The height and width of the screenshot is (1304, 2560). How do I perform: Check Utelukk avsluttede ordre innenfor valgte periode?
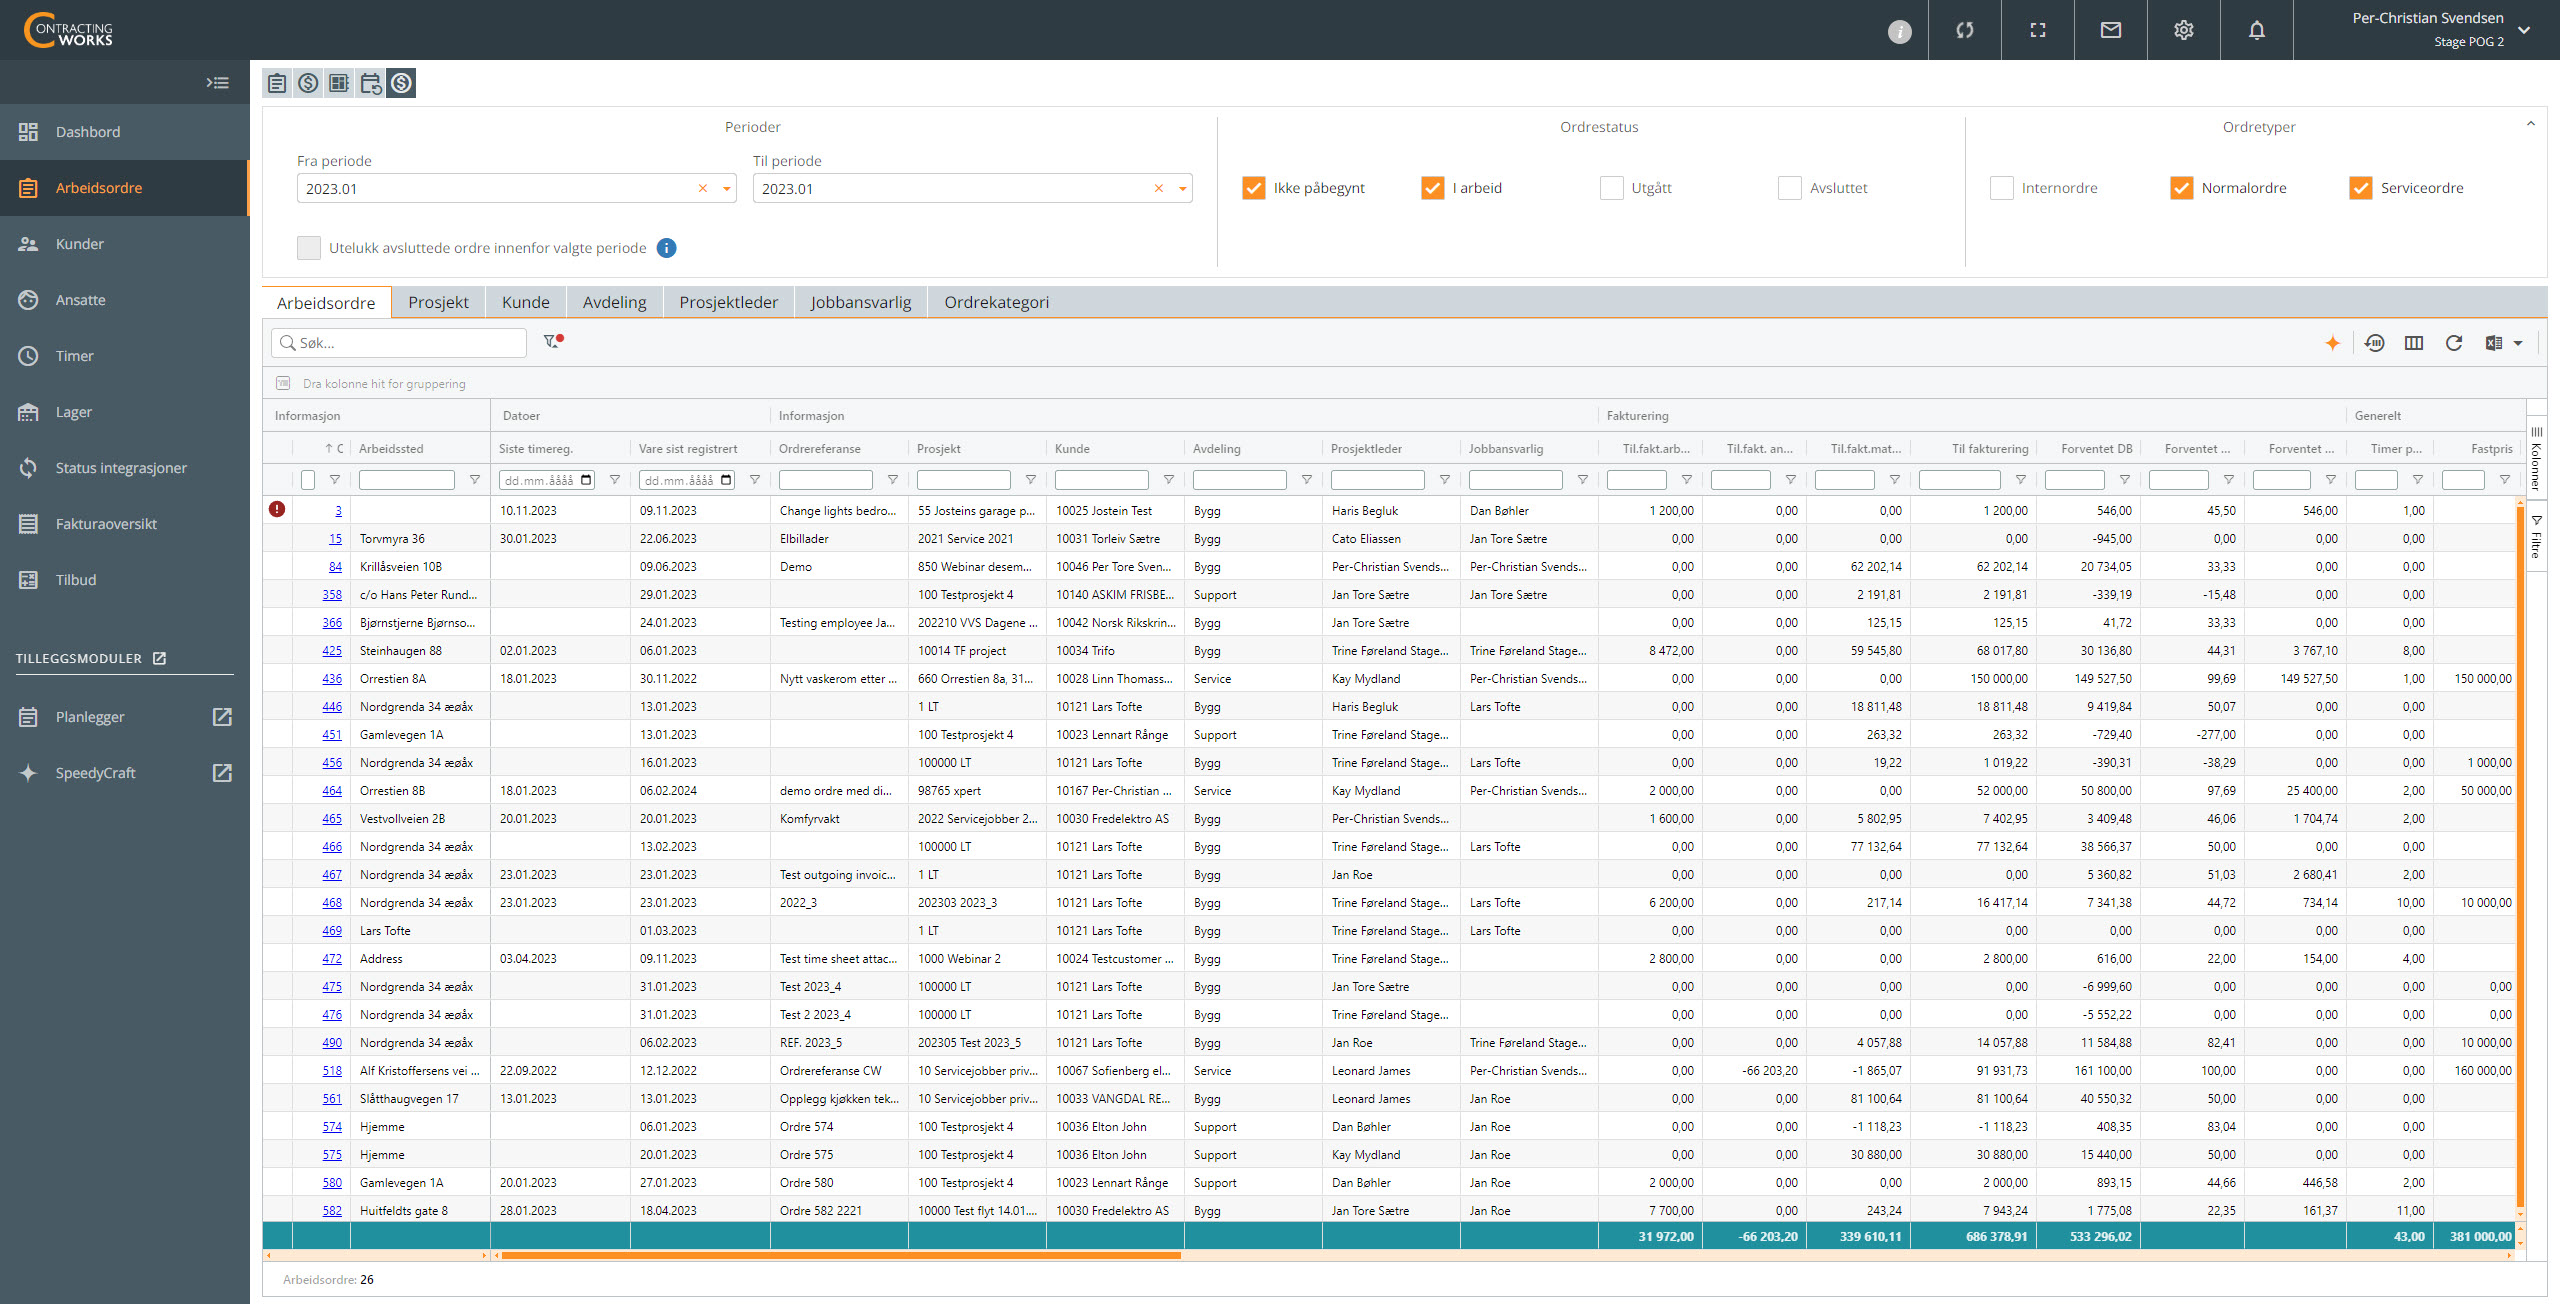click(309, 248)
